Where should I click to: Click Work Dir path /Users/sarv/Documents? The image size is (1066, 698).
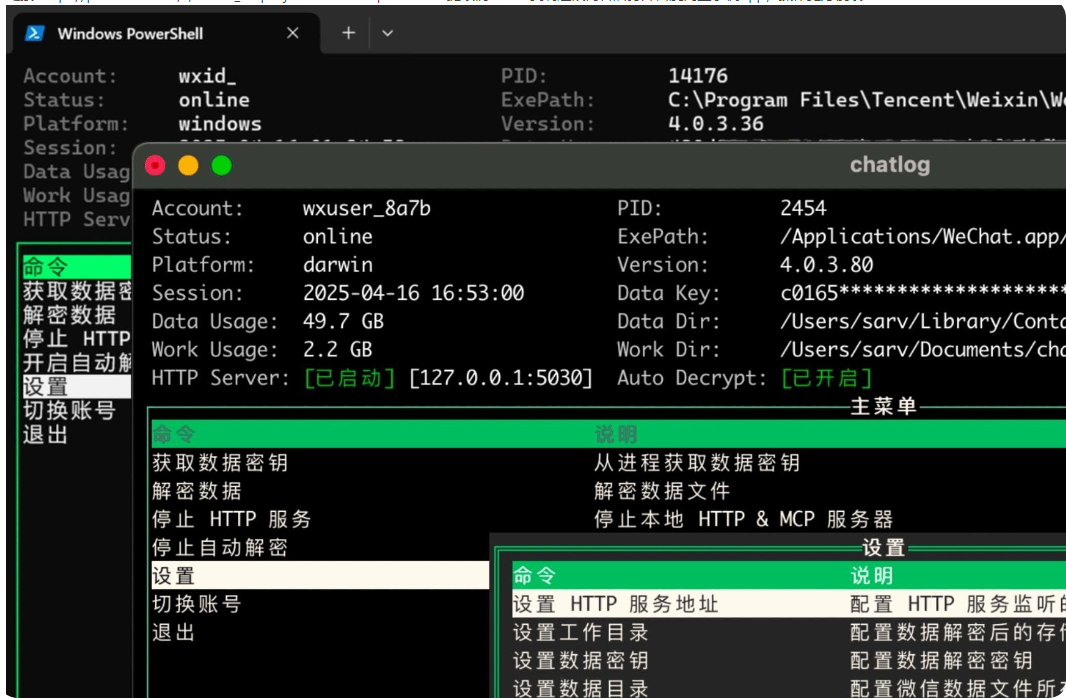point(923,349)
